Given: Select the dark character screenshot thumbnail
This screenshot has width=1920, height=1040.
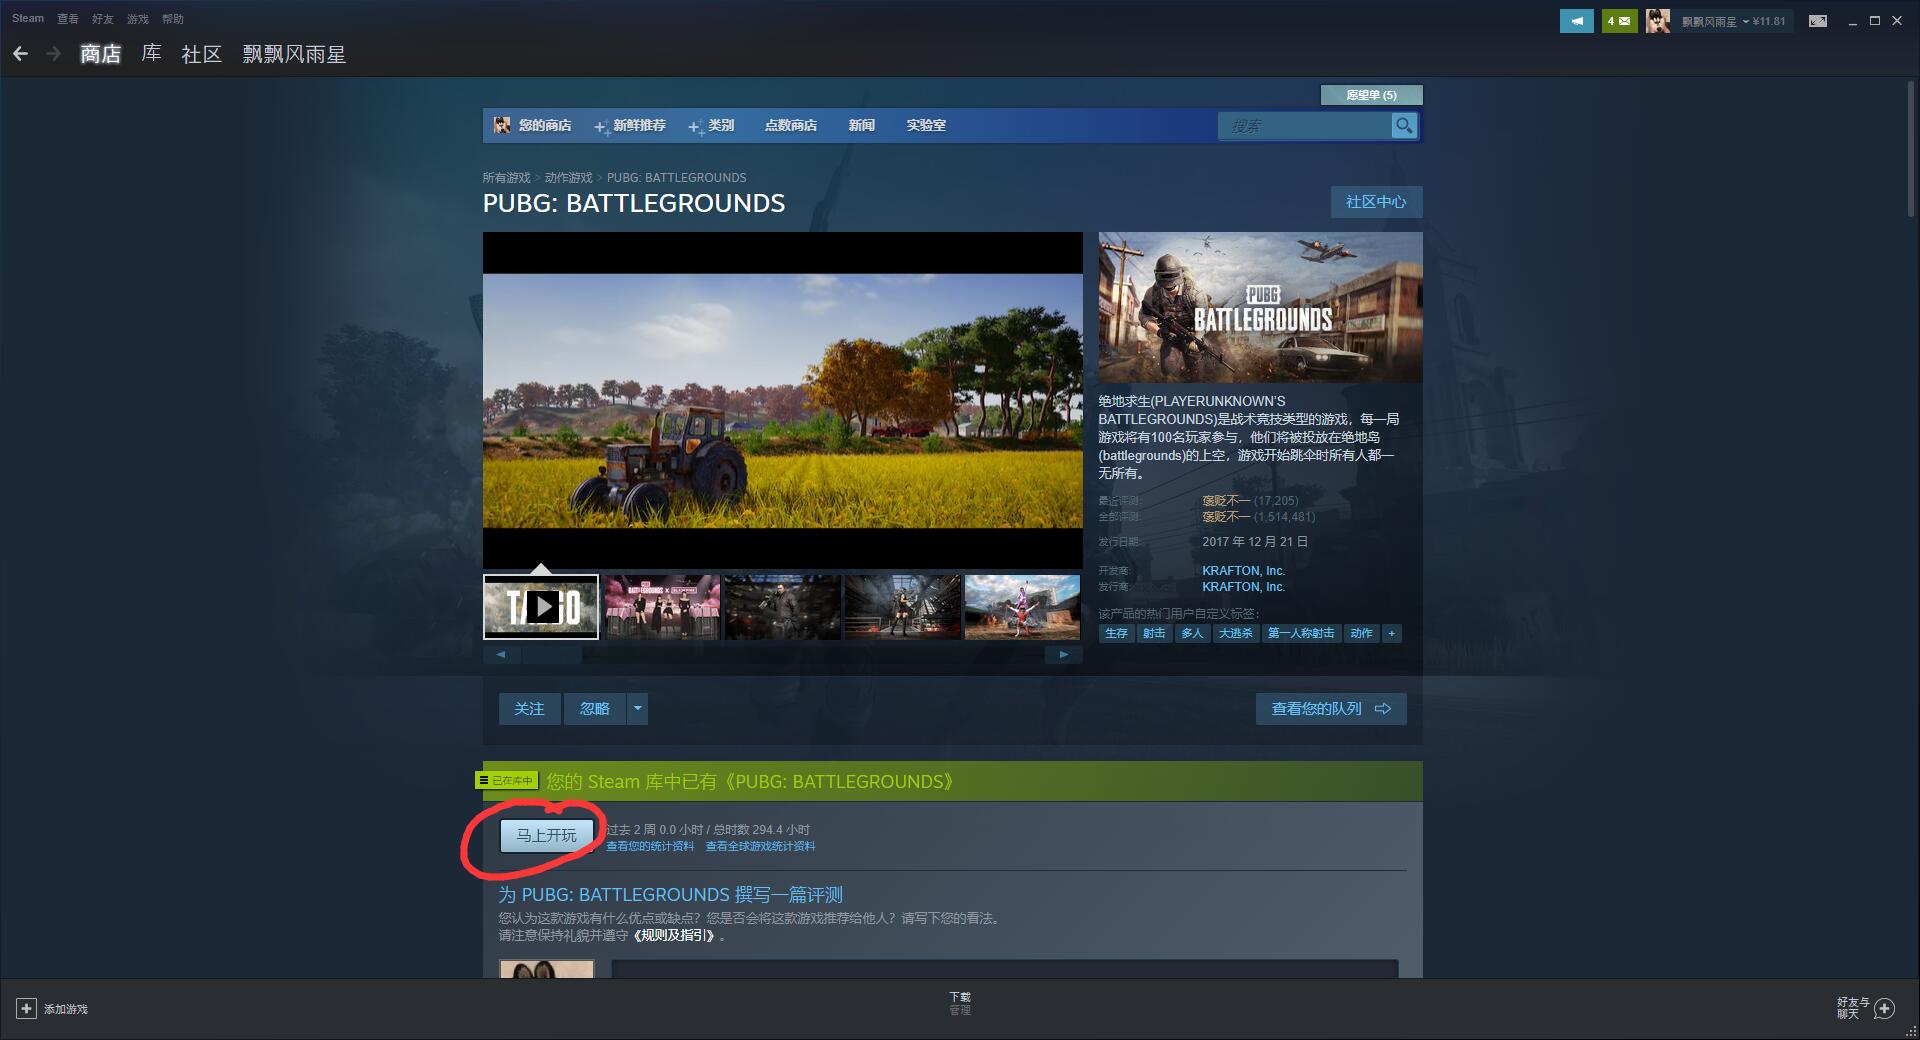Looking at the screenshot, I should [782, 606].
